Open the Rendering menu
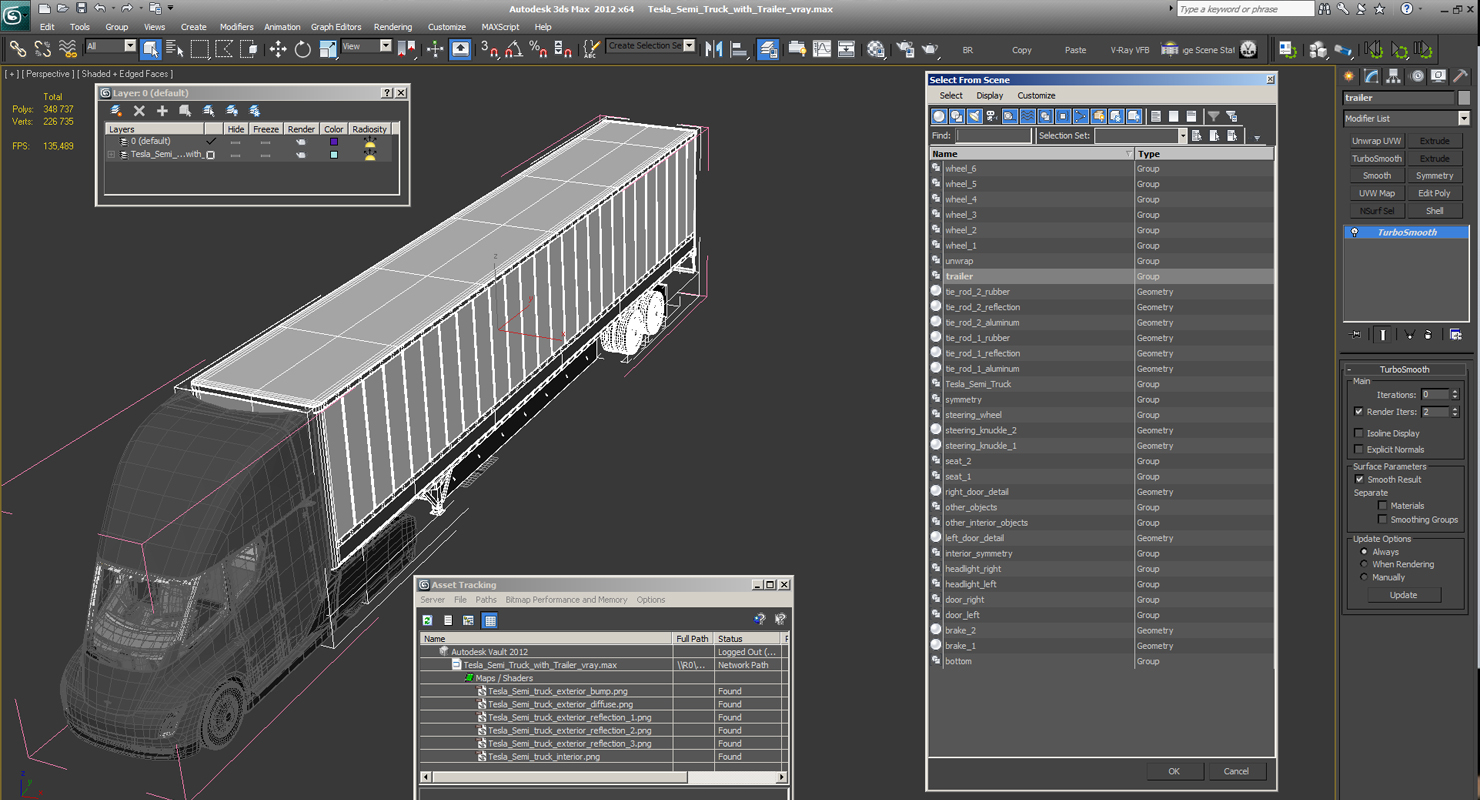Screen dimensions: 1480x800 tap(392, 27)
